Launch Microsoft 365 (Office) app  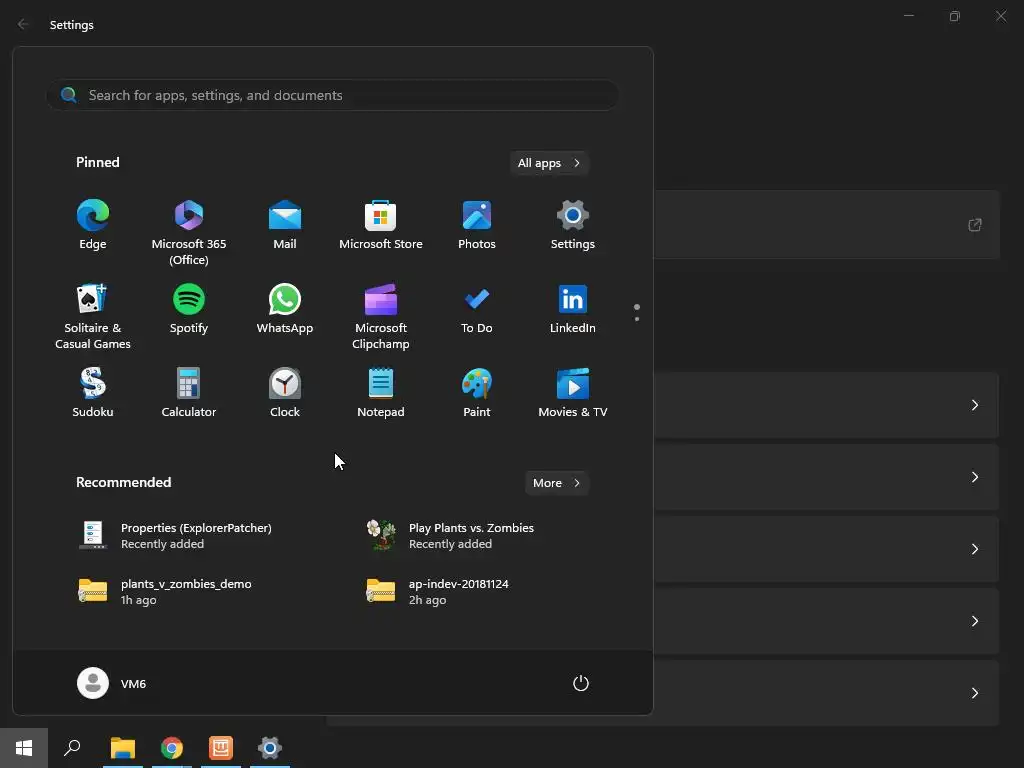click(x=189, y=233)
